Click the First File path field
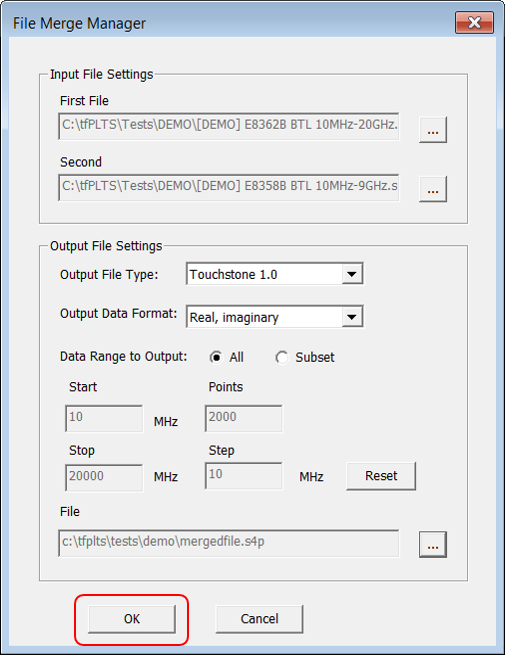This screenshot has height=655, width=505. tap(228, 126)
